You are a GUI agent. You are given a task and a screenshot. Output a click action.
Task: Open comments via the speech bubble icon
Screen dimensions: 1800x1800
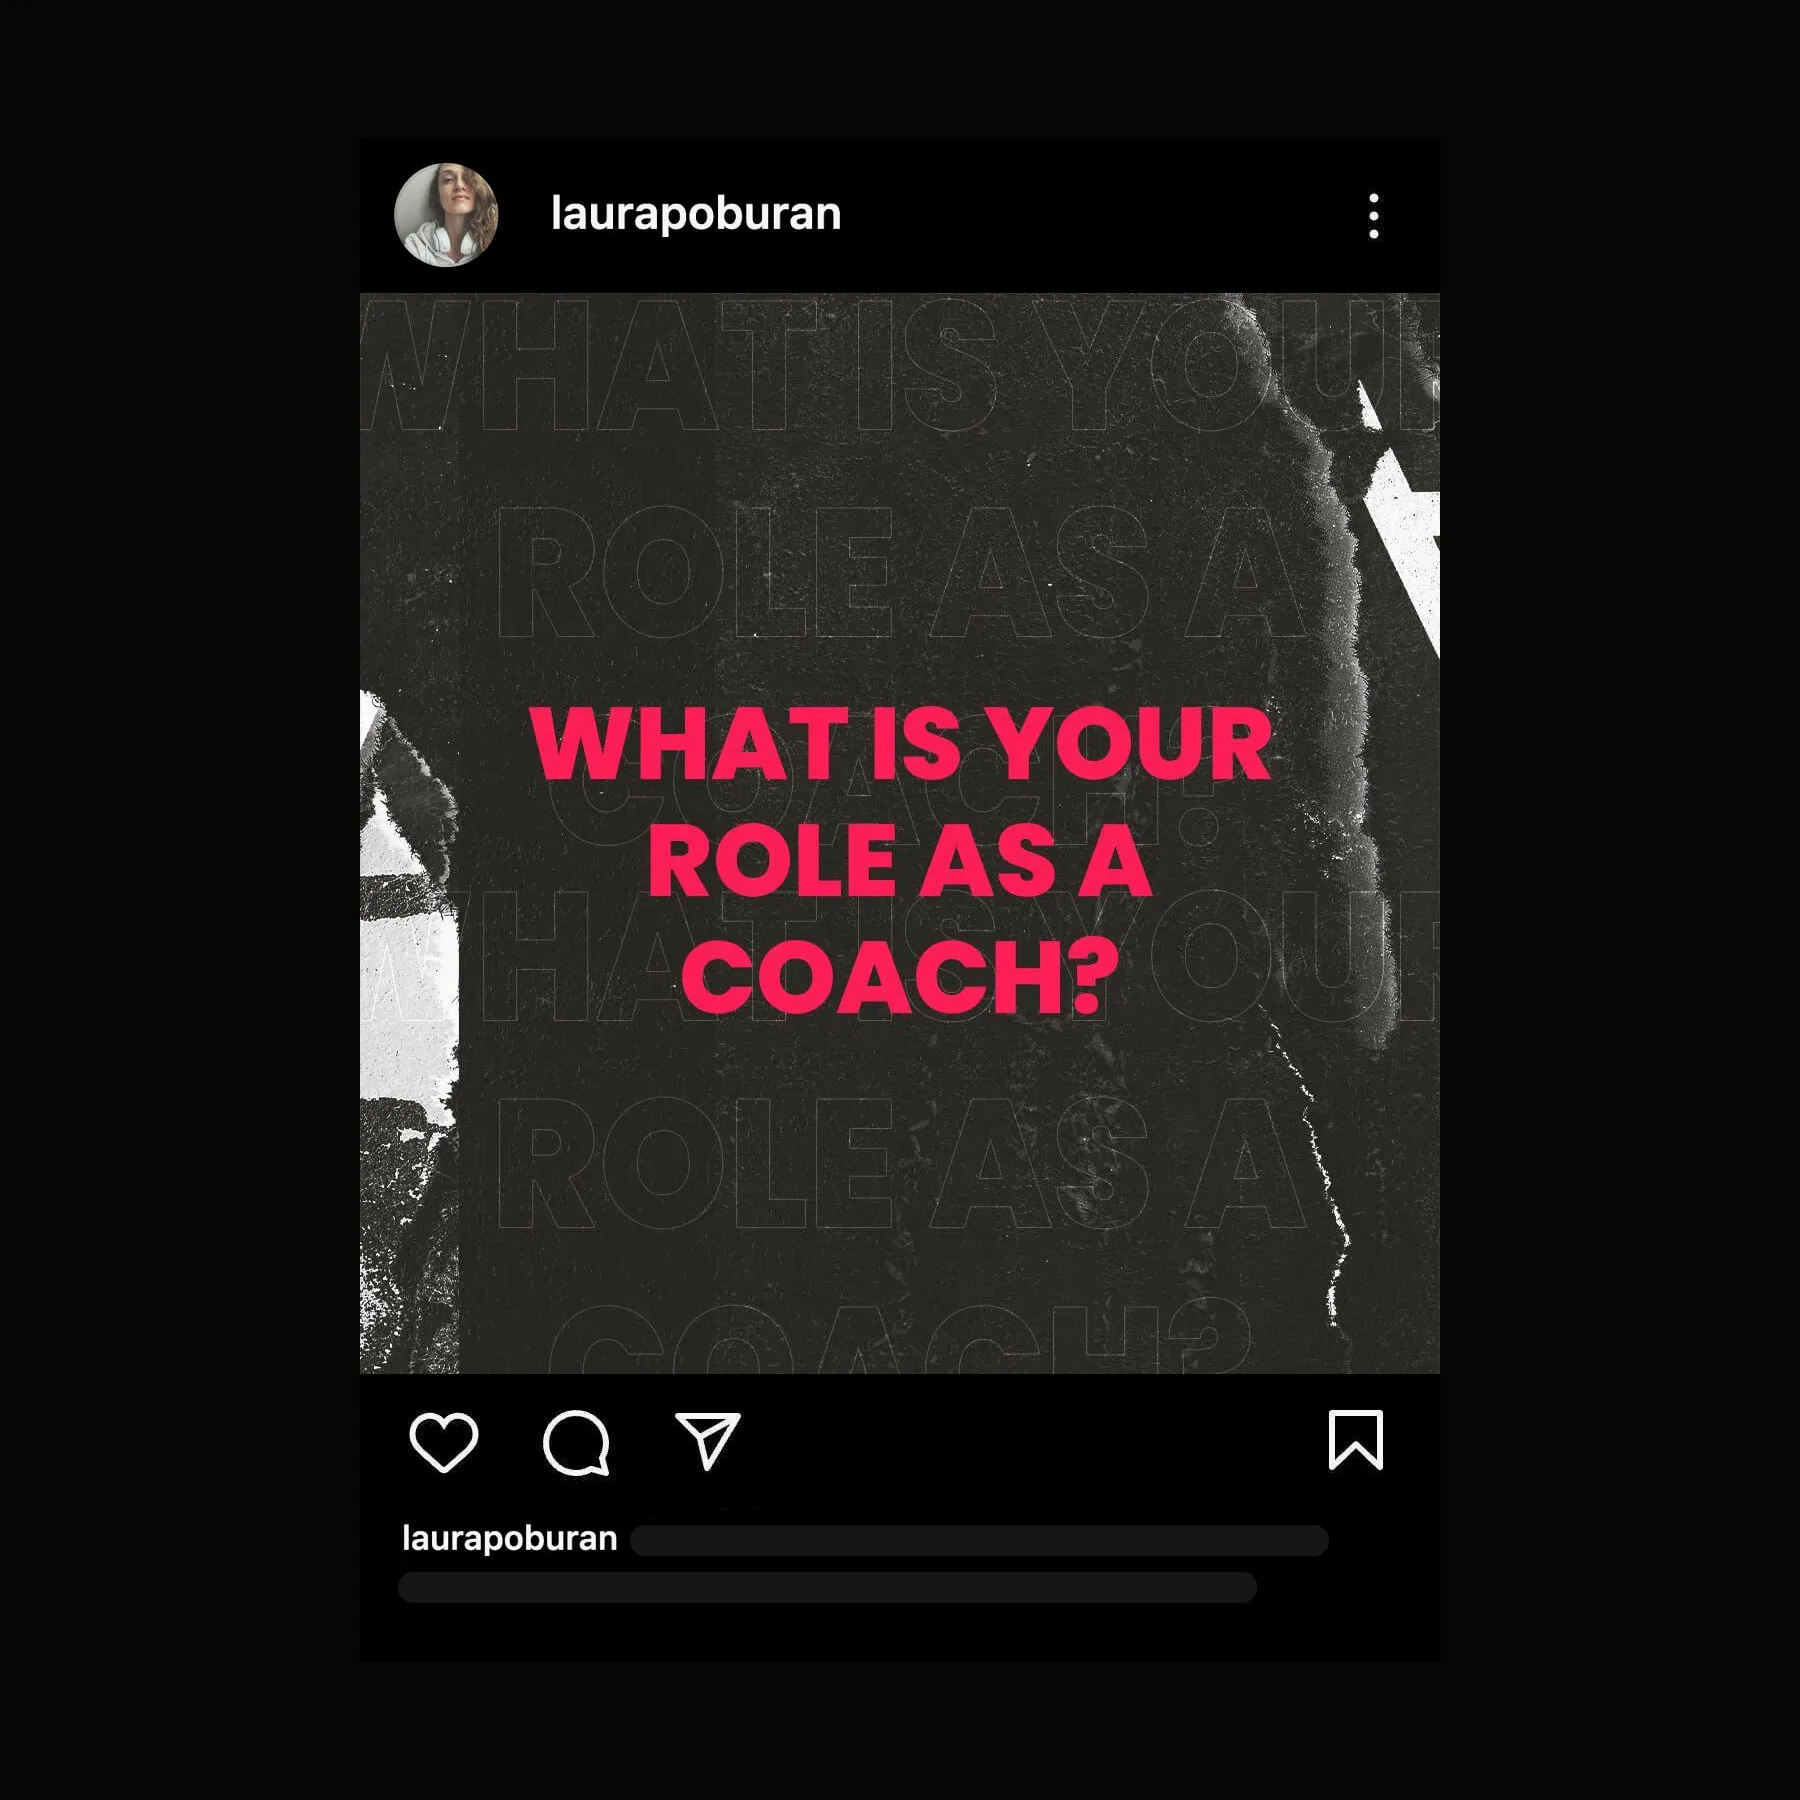(576, 1443)
